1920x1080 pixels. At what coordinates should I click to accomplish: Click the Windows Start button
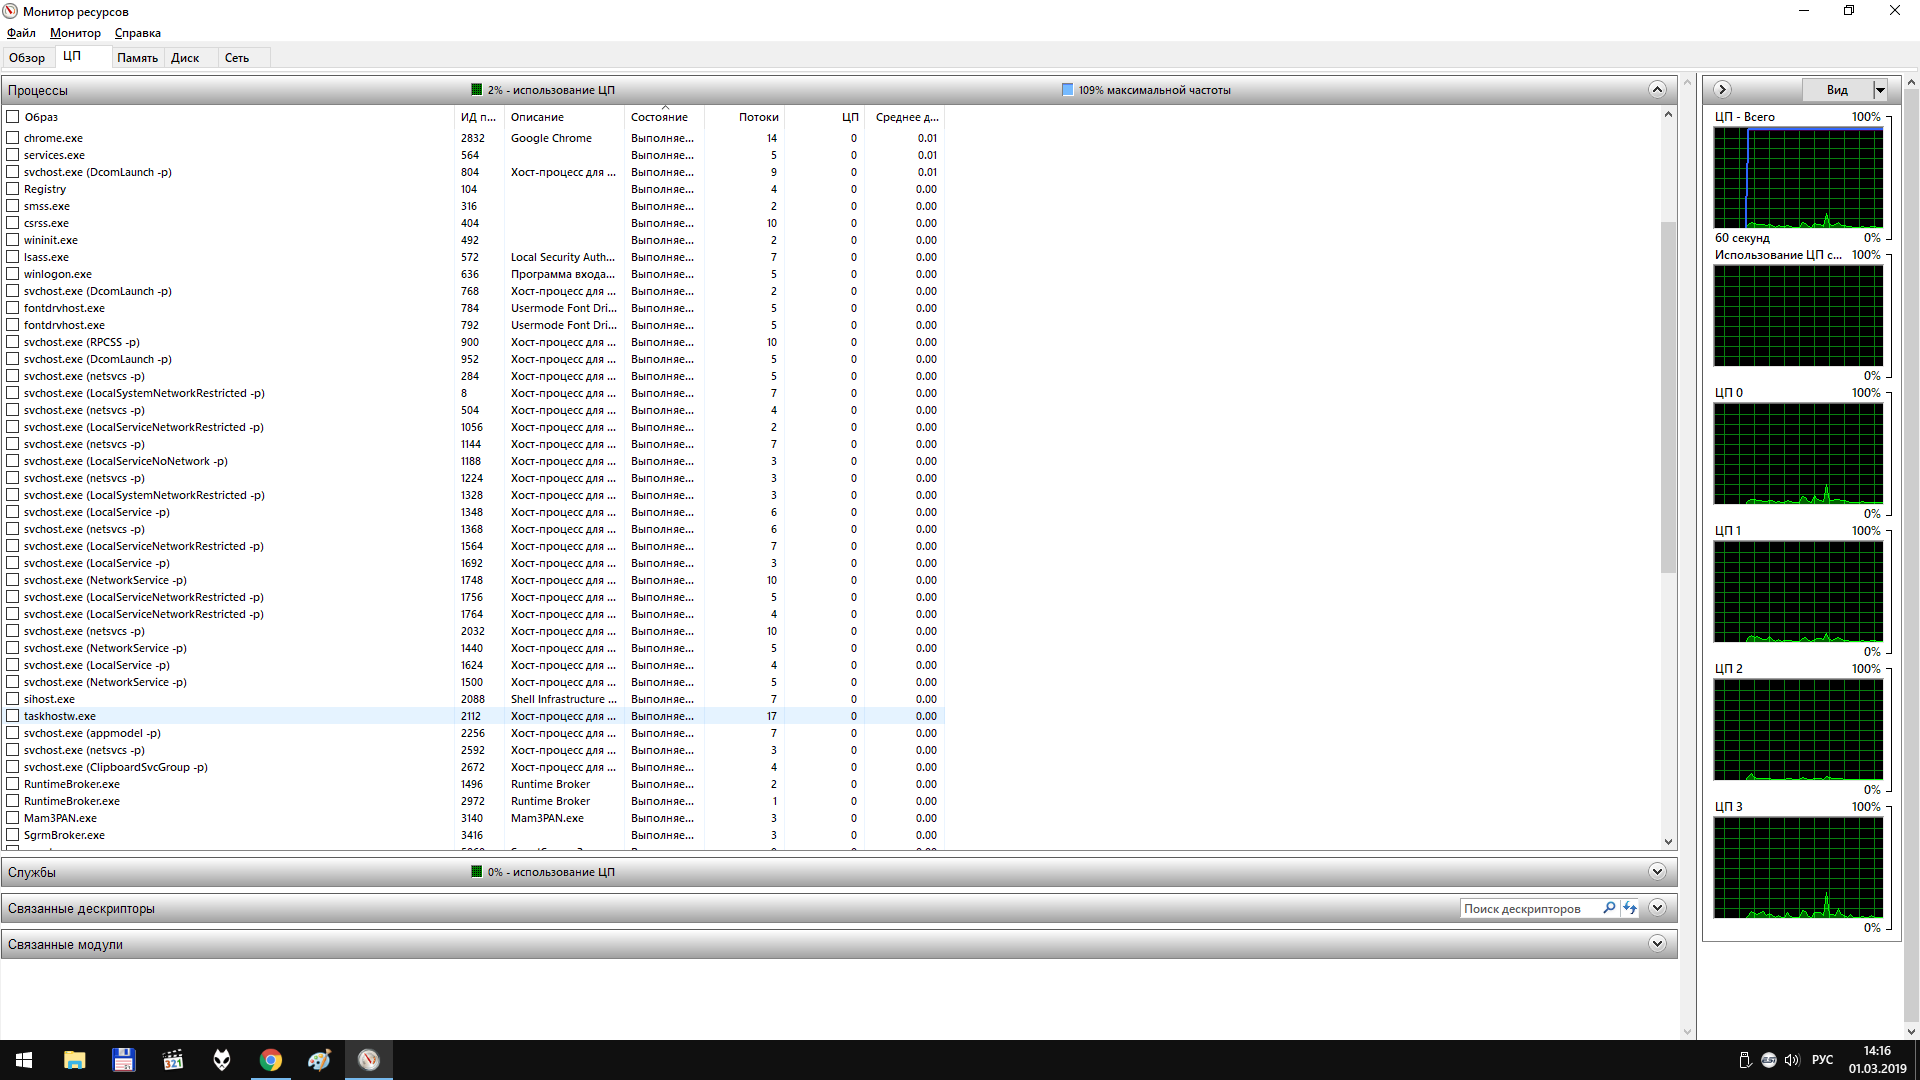pos(24,1060)
